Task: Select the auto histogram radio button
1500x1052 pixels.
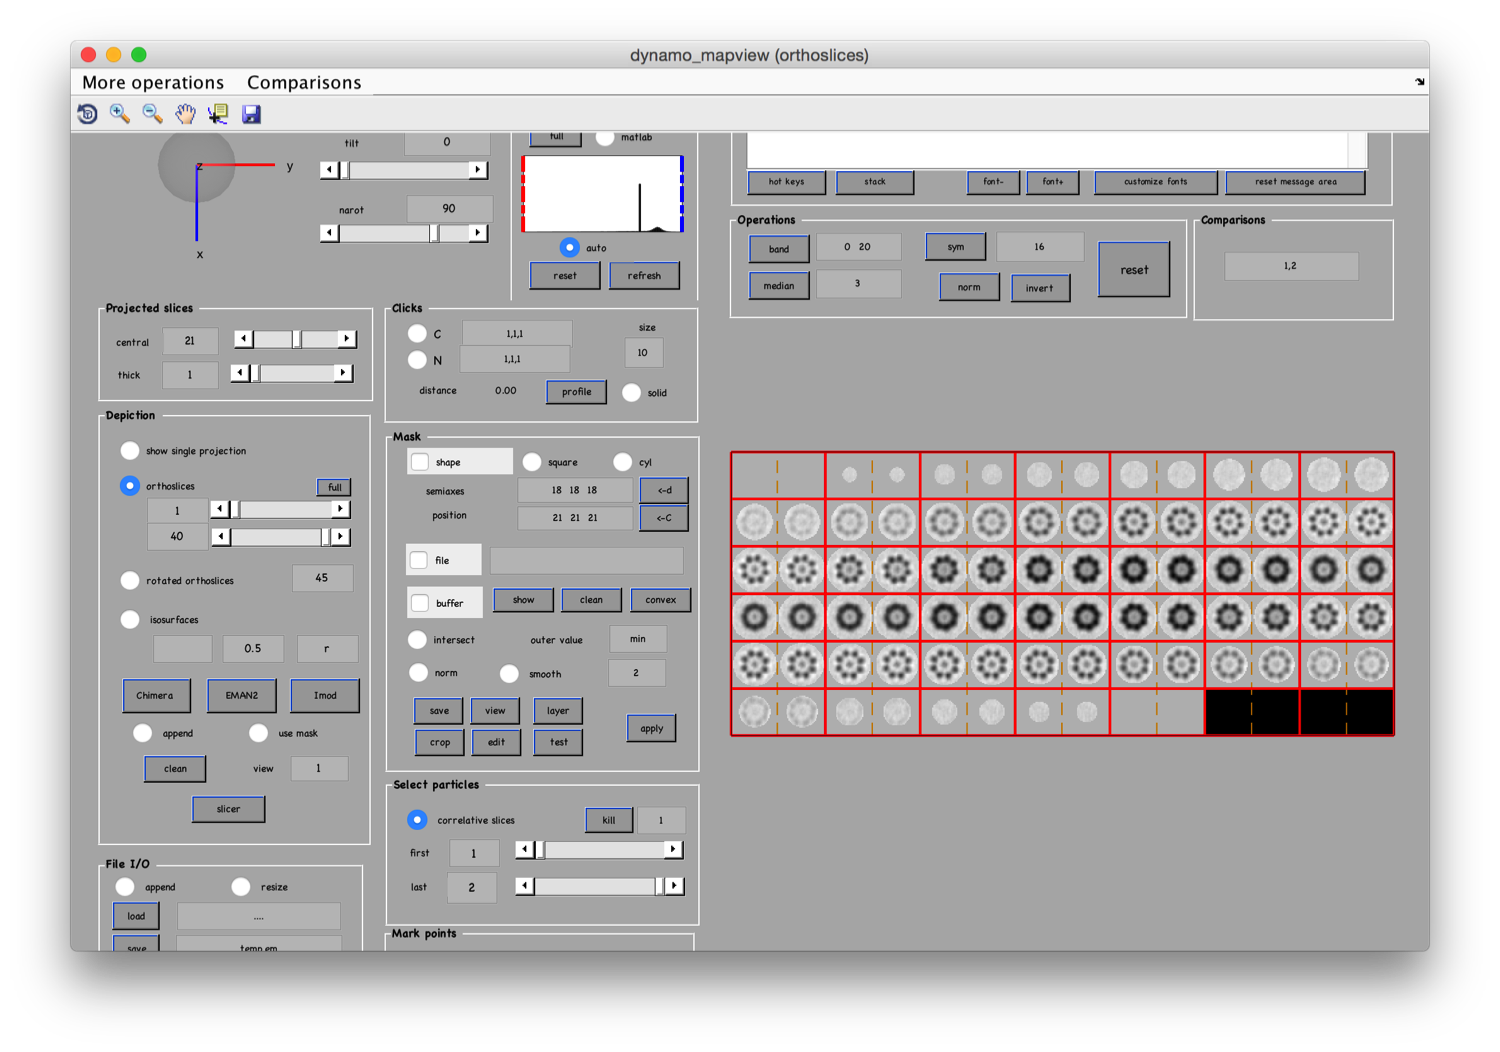Action: click(570, 247)
